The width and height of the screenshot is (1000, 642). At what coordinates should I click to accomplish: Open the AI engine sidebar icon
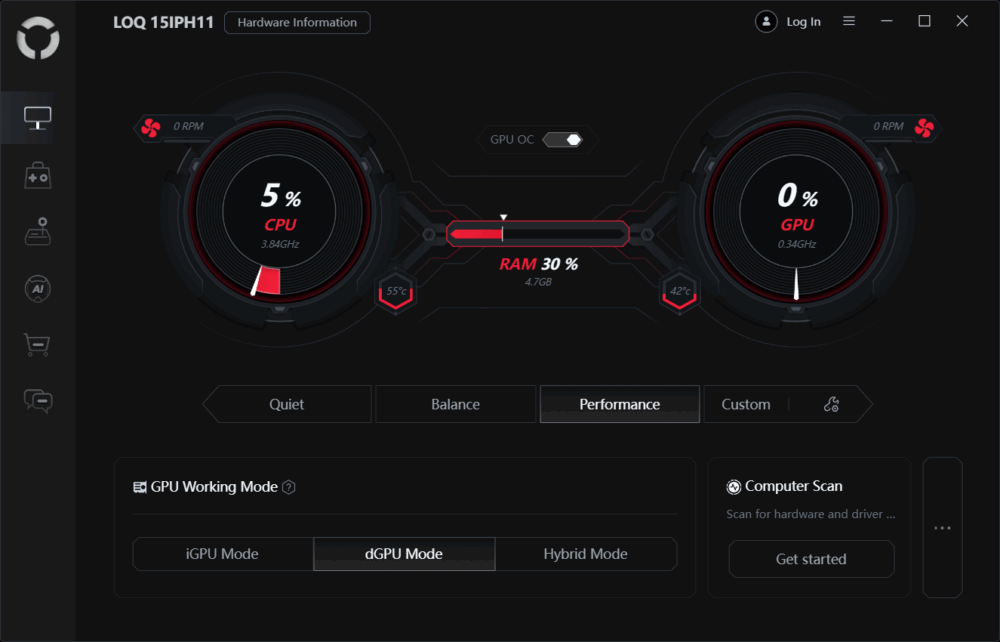click(38, 289)
